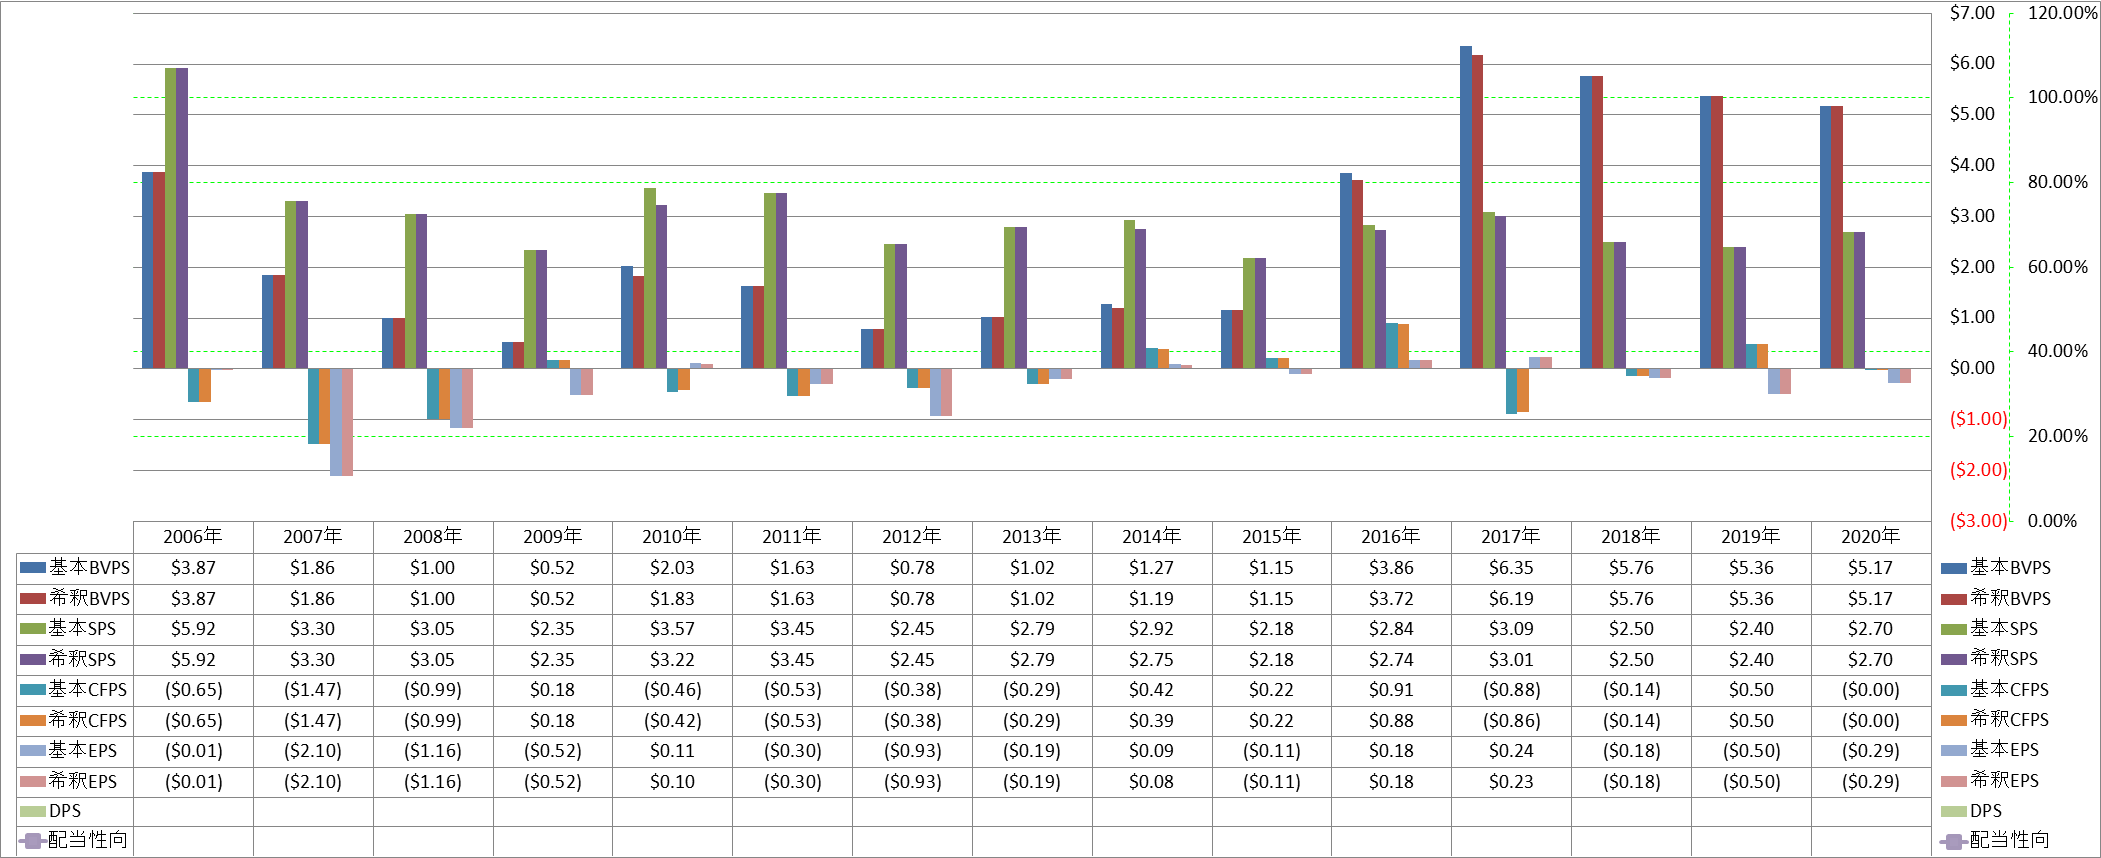Viewport: 2101px width, 858px height.
Task: Select the 2008年 column header
Action: (433, 537)
